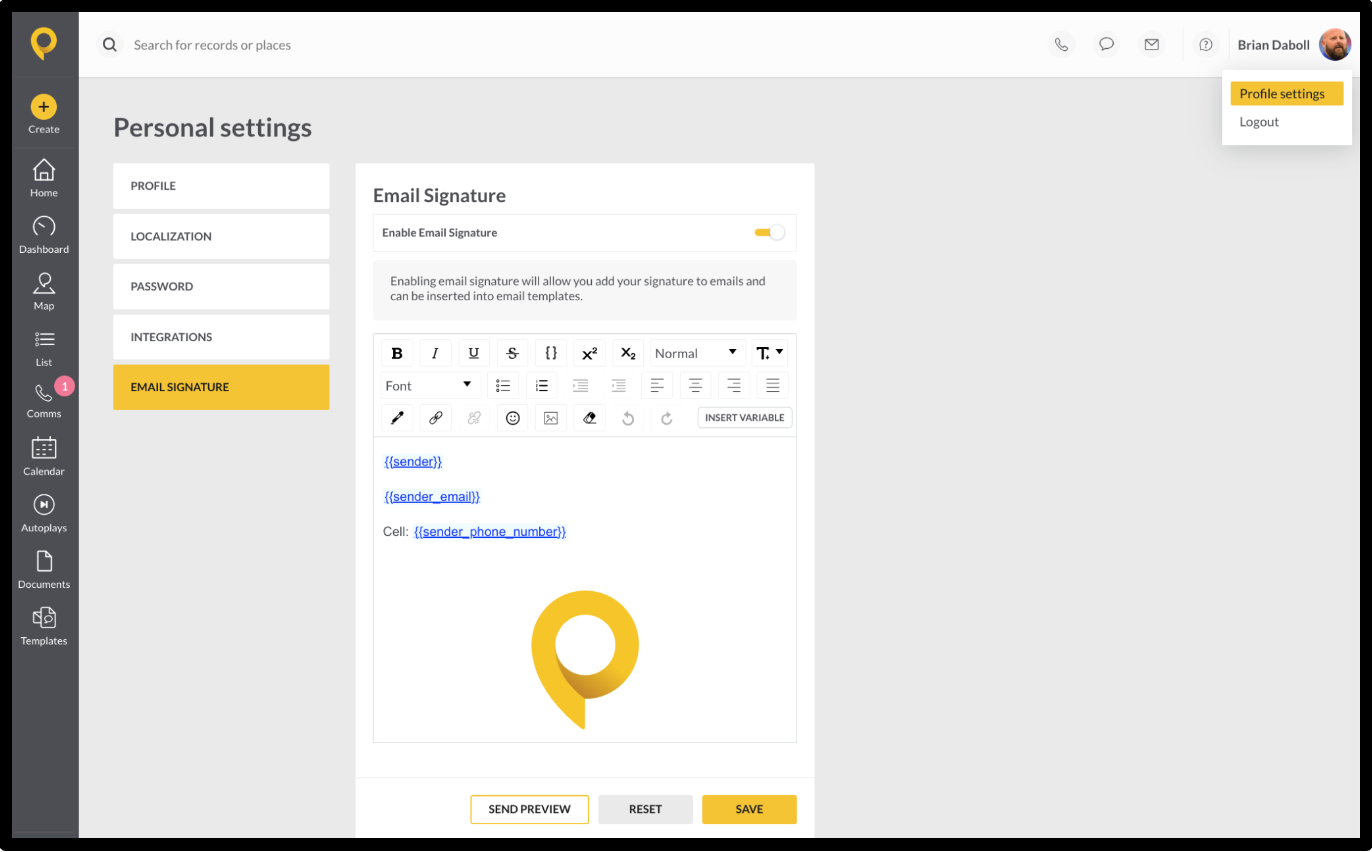Align text left

pos(657,385)
